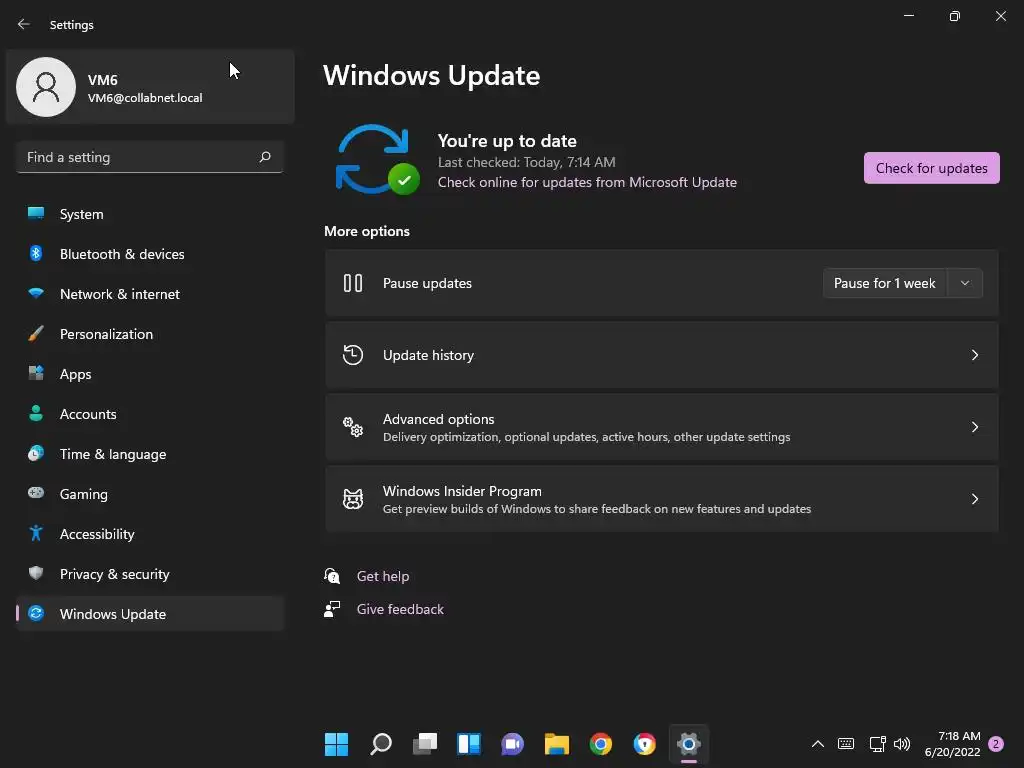Click the Windows Insider Program cat icon
The height and width of the screenshot is (768, 1024).
click(353, 499)
